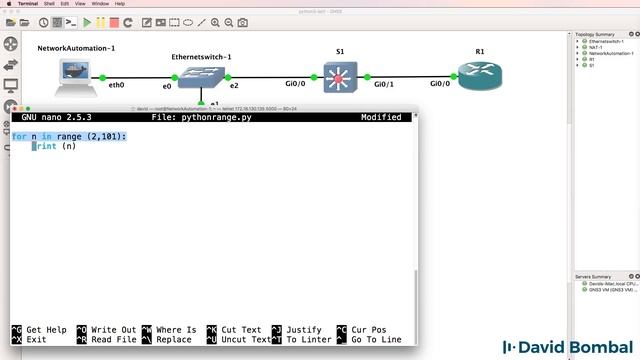Browse routers in device sidebar
Viewport: 640px width, 360px height.
(11, 44)
